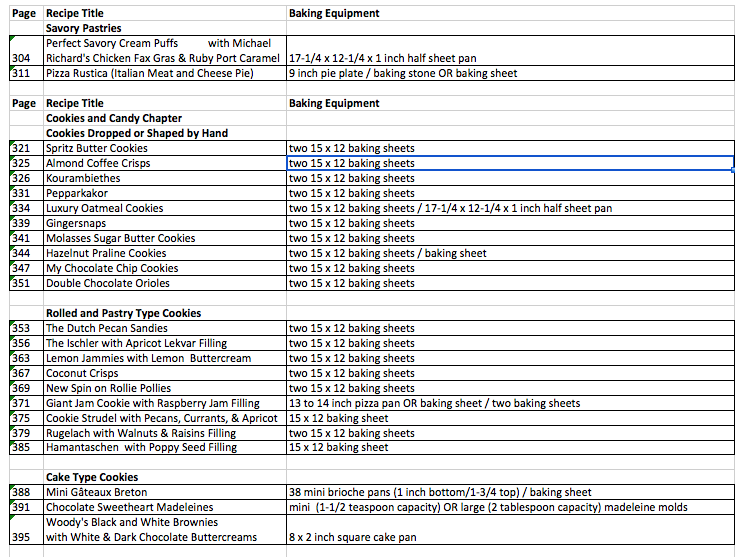Click 'The Ischler with Apricot Lekvar Filling'
Viewport: 746px width, 557px height.
pos(165,343)
